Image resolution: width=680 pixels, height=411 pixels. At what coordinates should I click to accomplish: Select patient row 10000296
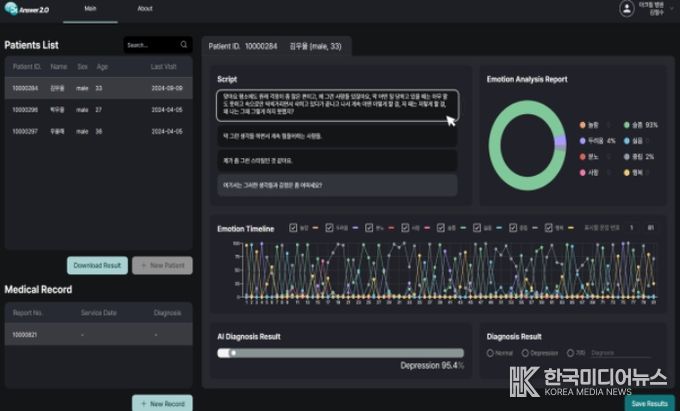coord(98,110)
